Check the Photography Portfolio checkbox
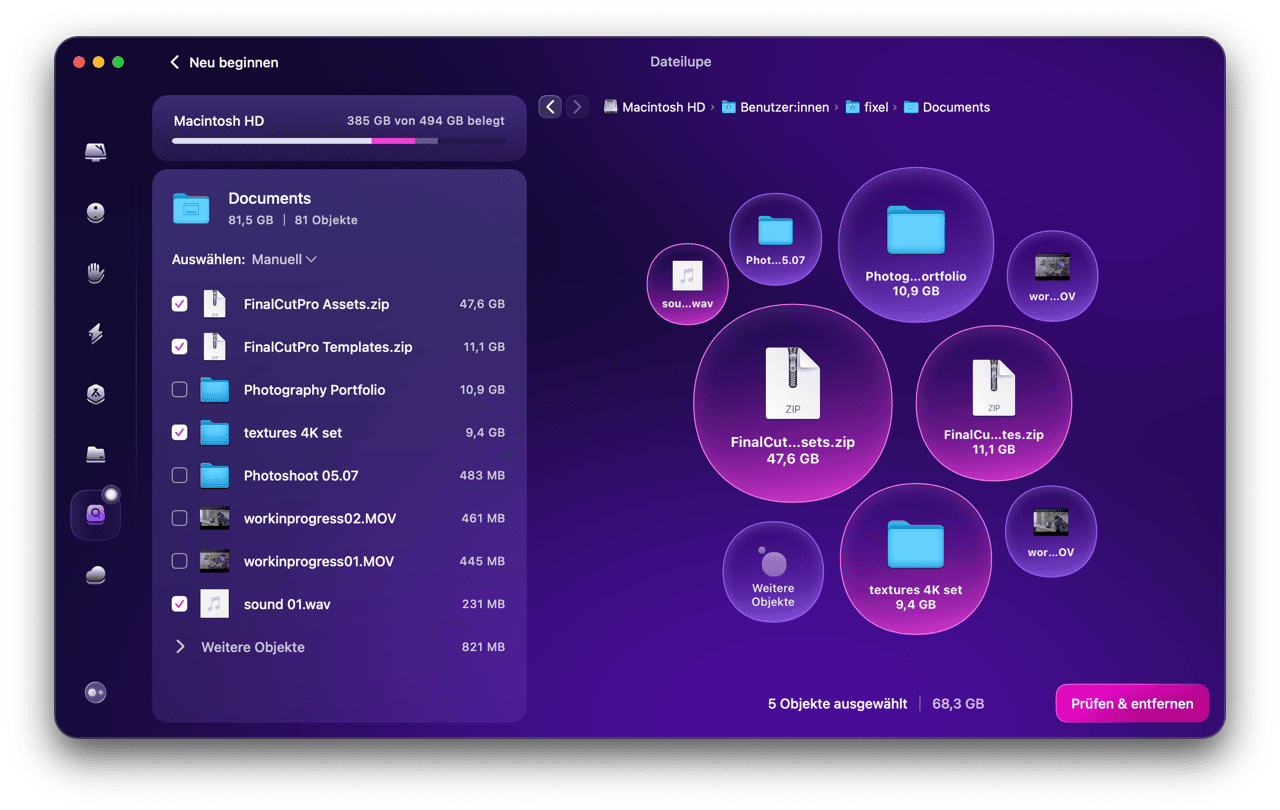This screenshot has height=810, width=1280. [180, 390]
